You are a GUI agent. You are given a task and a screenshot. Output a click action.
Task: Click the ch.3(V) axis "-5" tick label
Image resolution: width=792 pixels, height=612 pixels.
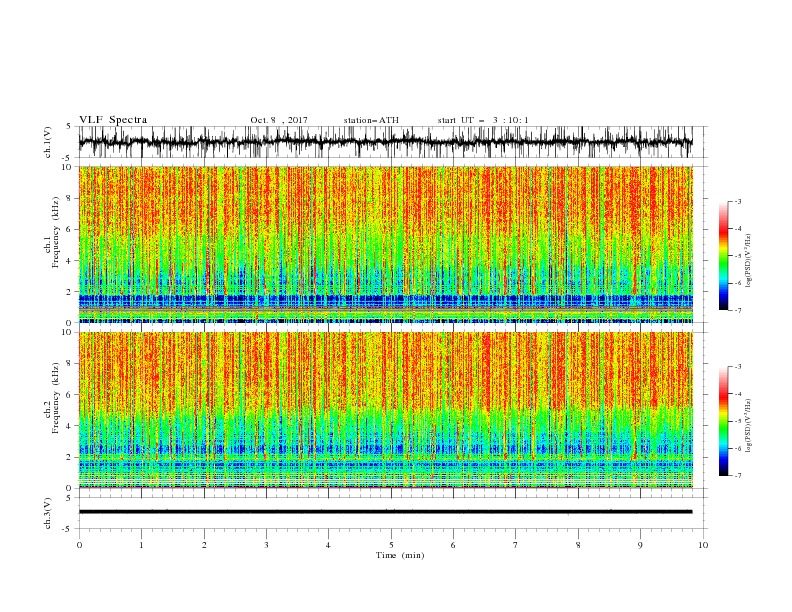68,529
